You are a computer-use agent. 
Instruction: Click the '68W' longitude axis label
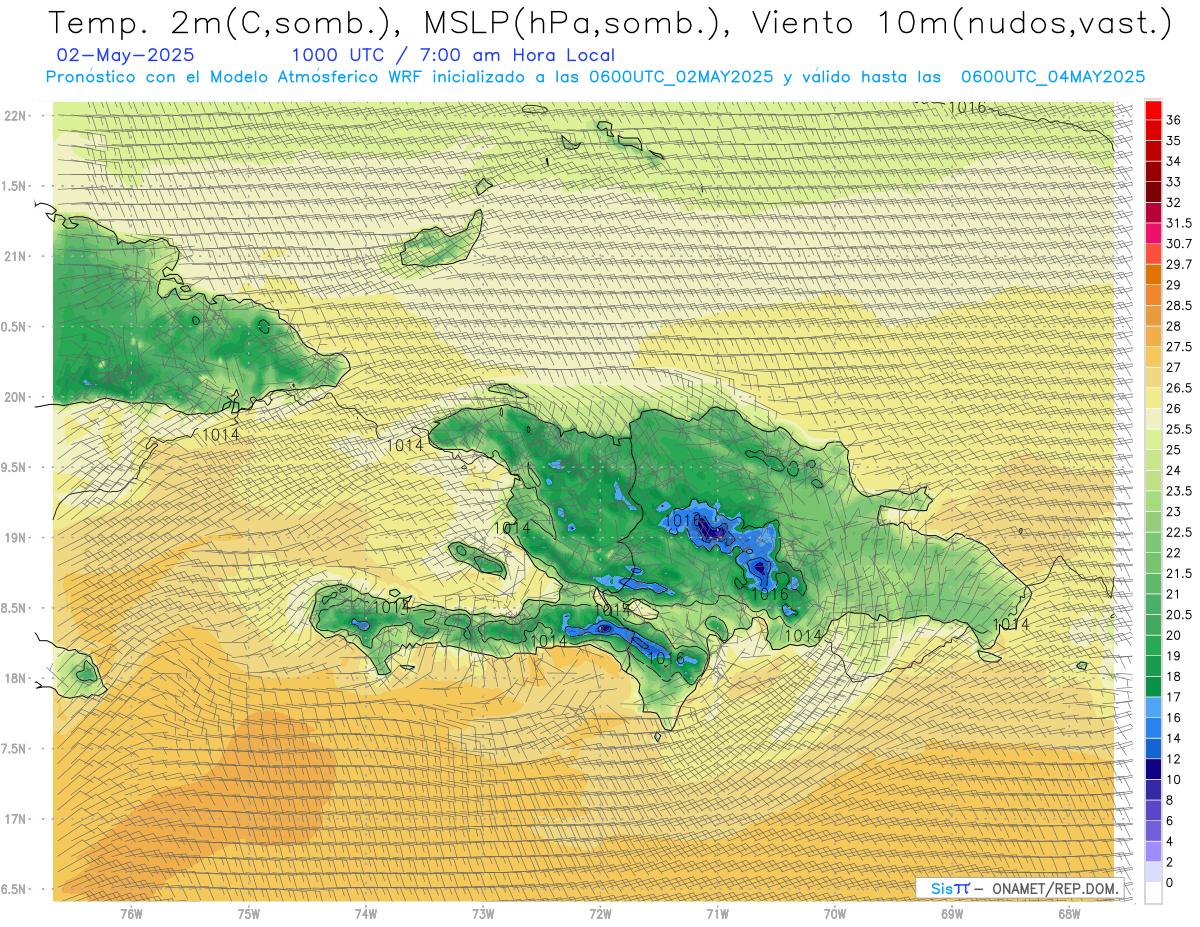pyautogui.click(x=1069, y=914)
